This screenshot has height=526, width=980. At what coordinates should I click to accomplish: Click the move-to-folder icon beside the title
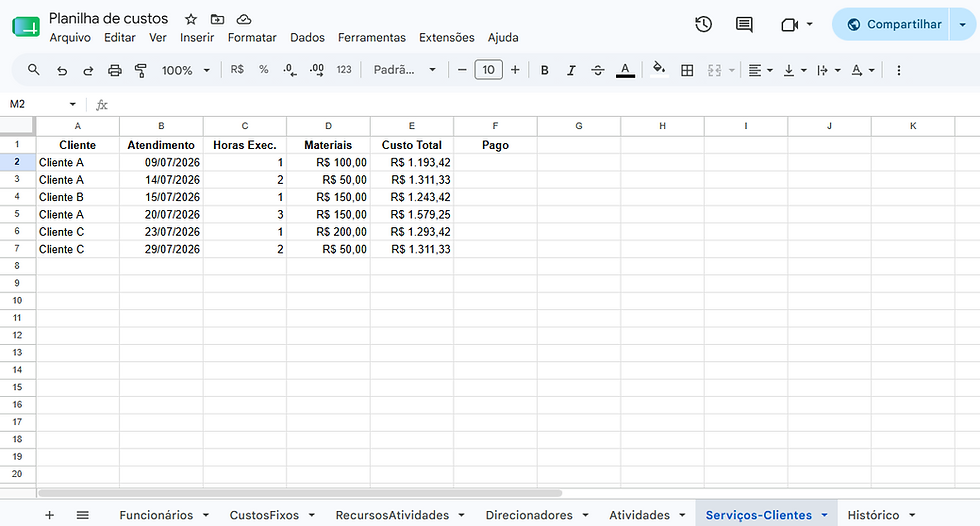(217, 19)
